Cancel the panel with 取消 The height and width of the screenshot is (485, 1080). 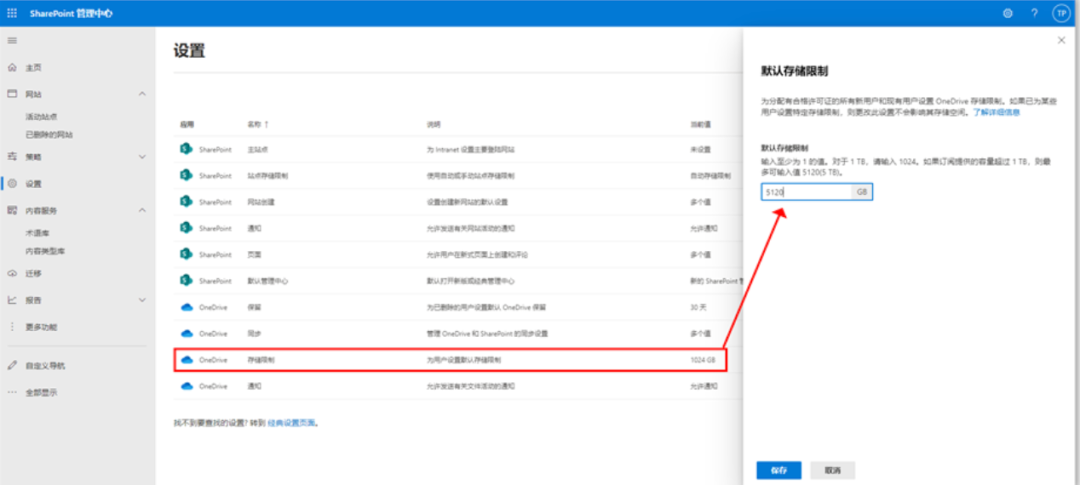coord(833,471)
